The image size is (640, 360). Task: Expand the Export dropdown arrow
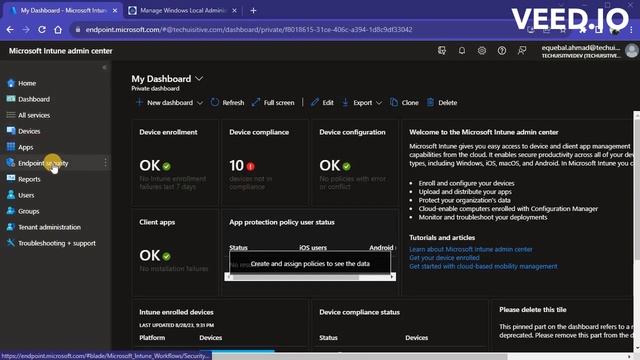tap(379, 103)
